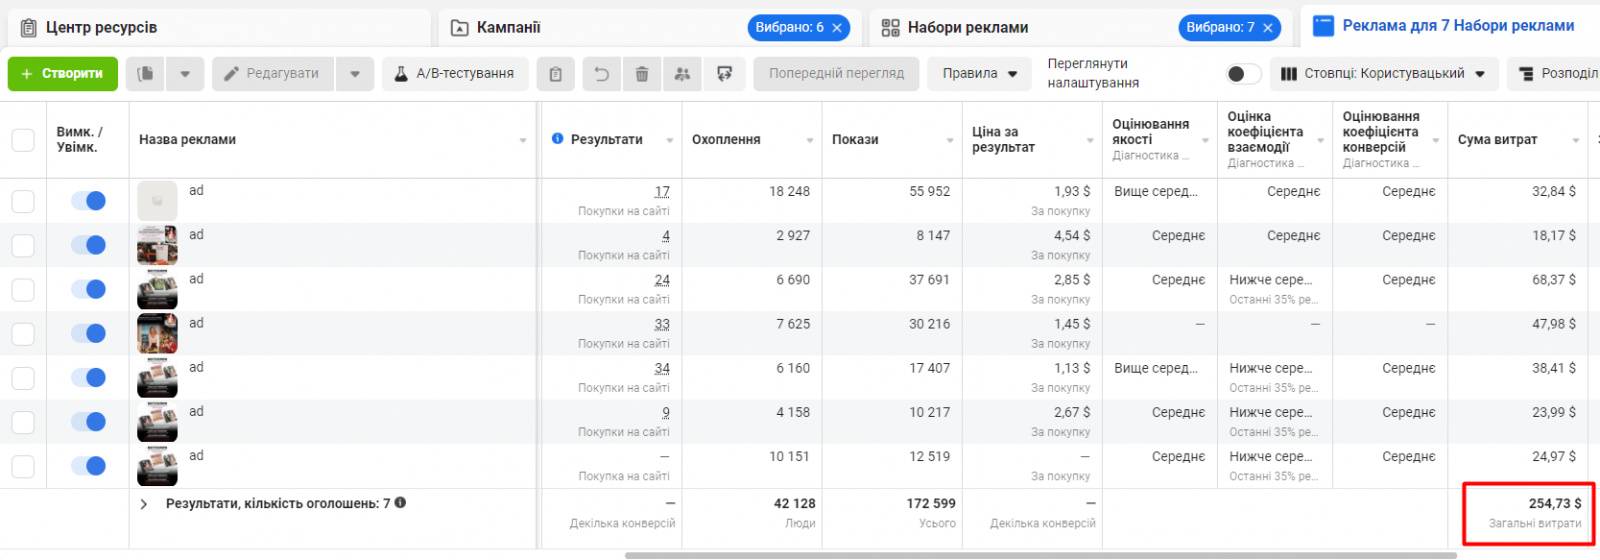The width and height of the screenshot is (1600, 560).
Task: Toggle 'Переглянути налаштування' switch
Action: point(1242,74)
